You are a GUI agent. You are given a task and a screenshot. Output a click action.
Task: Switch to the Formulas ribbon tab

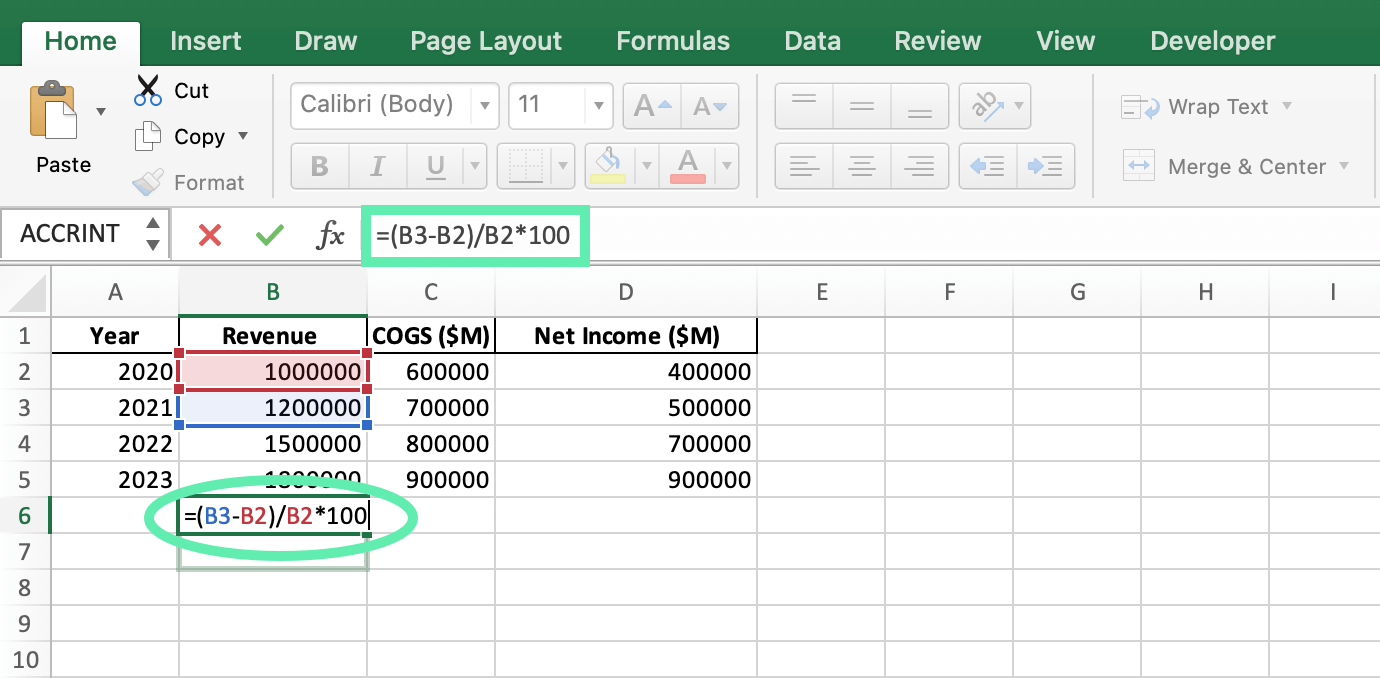pyautogui.click(x=672, y=41)
